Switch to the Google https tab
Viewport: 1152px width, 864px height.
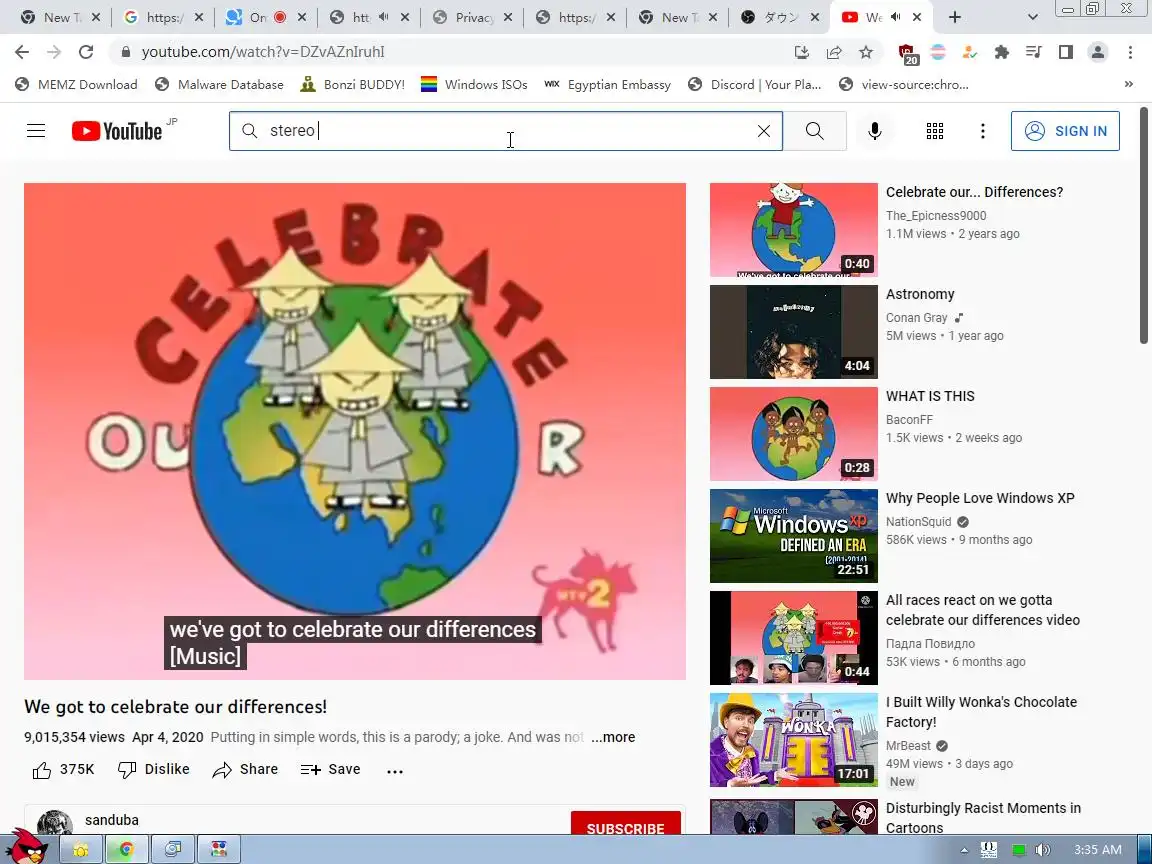pos(163,17)
